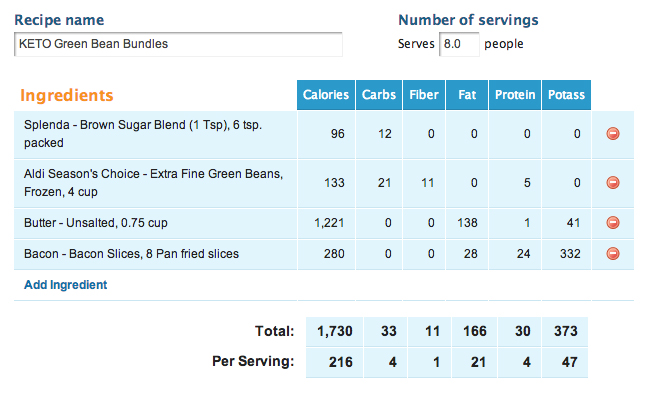Viewport: 647px width, 399px height.
Task: Open the Splenda Brown Sugar Blend ingredient name
Action: [143, 134]
